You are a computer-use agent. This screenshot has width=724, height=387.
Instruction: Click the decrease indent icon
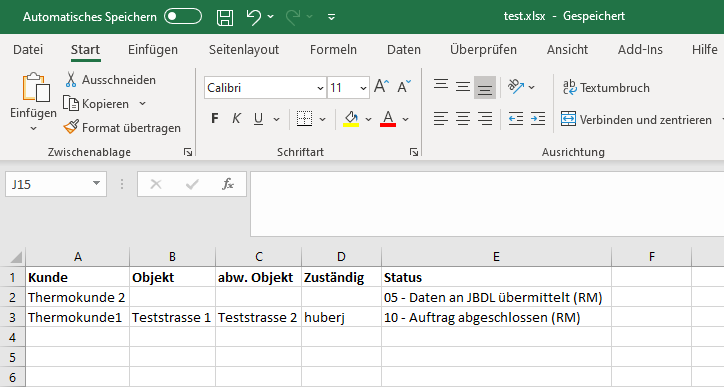click(x=516, y=119)
